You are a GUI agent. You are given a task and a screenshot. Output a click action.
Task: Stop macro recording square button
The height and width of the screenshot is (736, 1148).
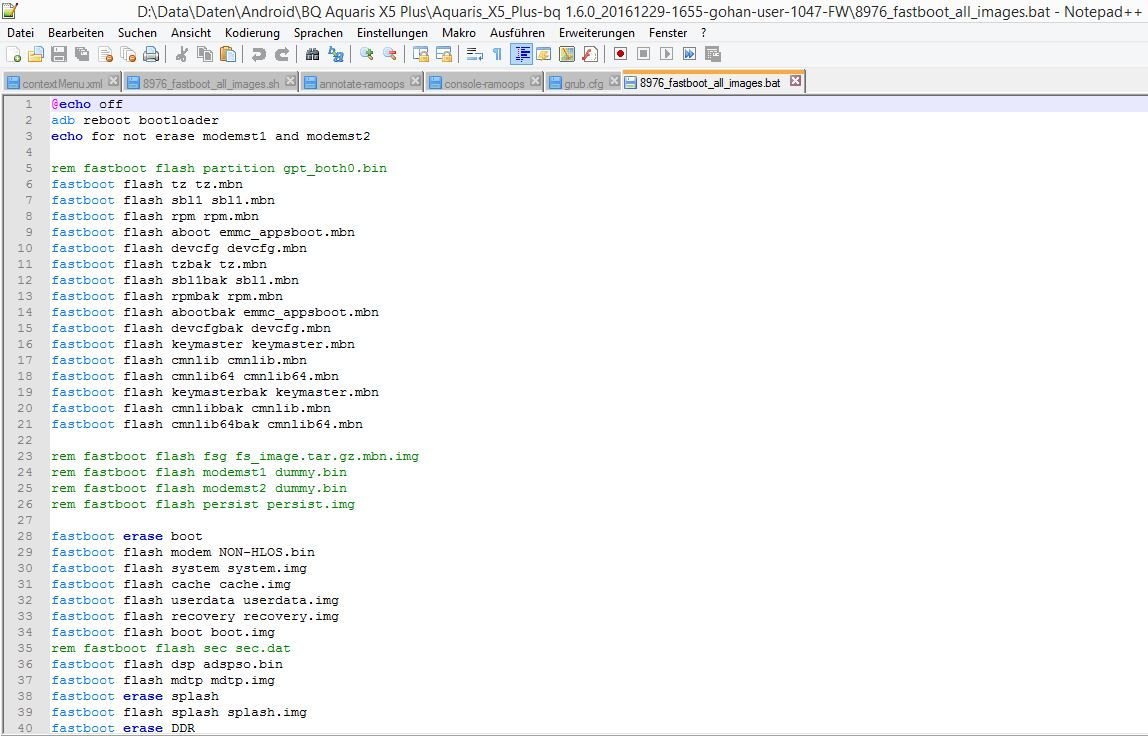(644, 54)
